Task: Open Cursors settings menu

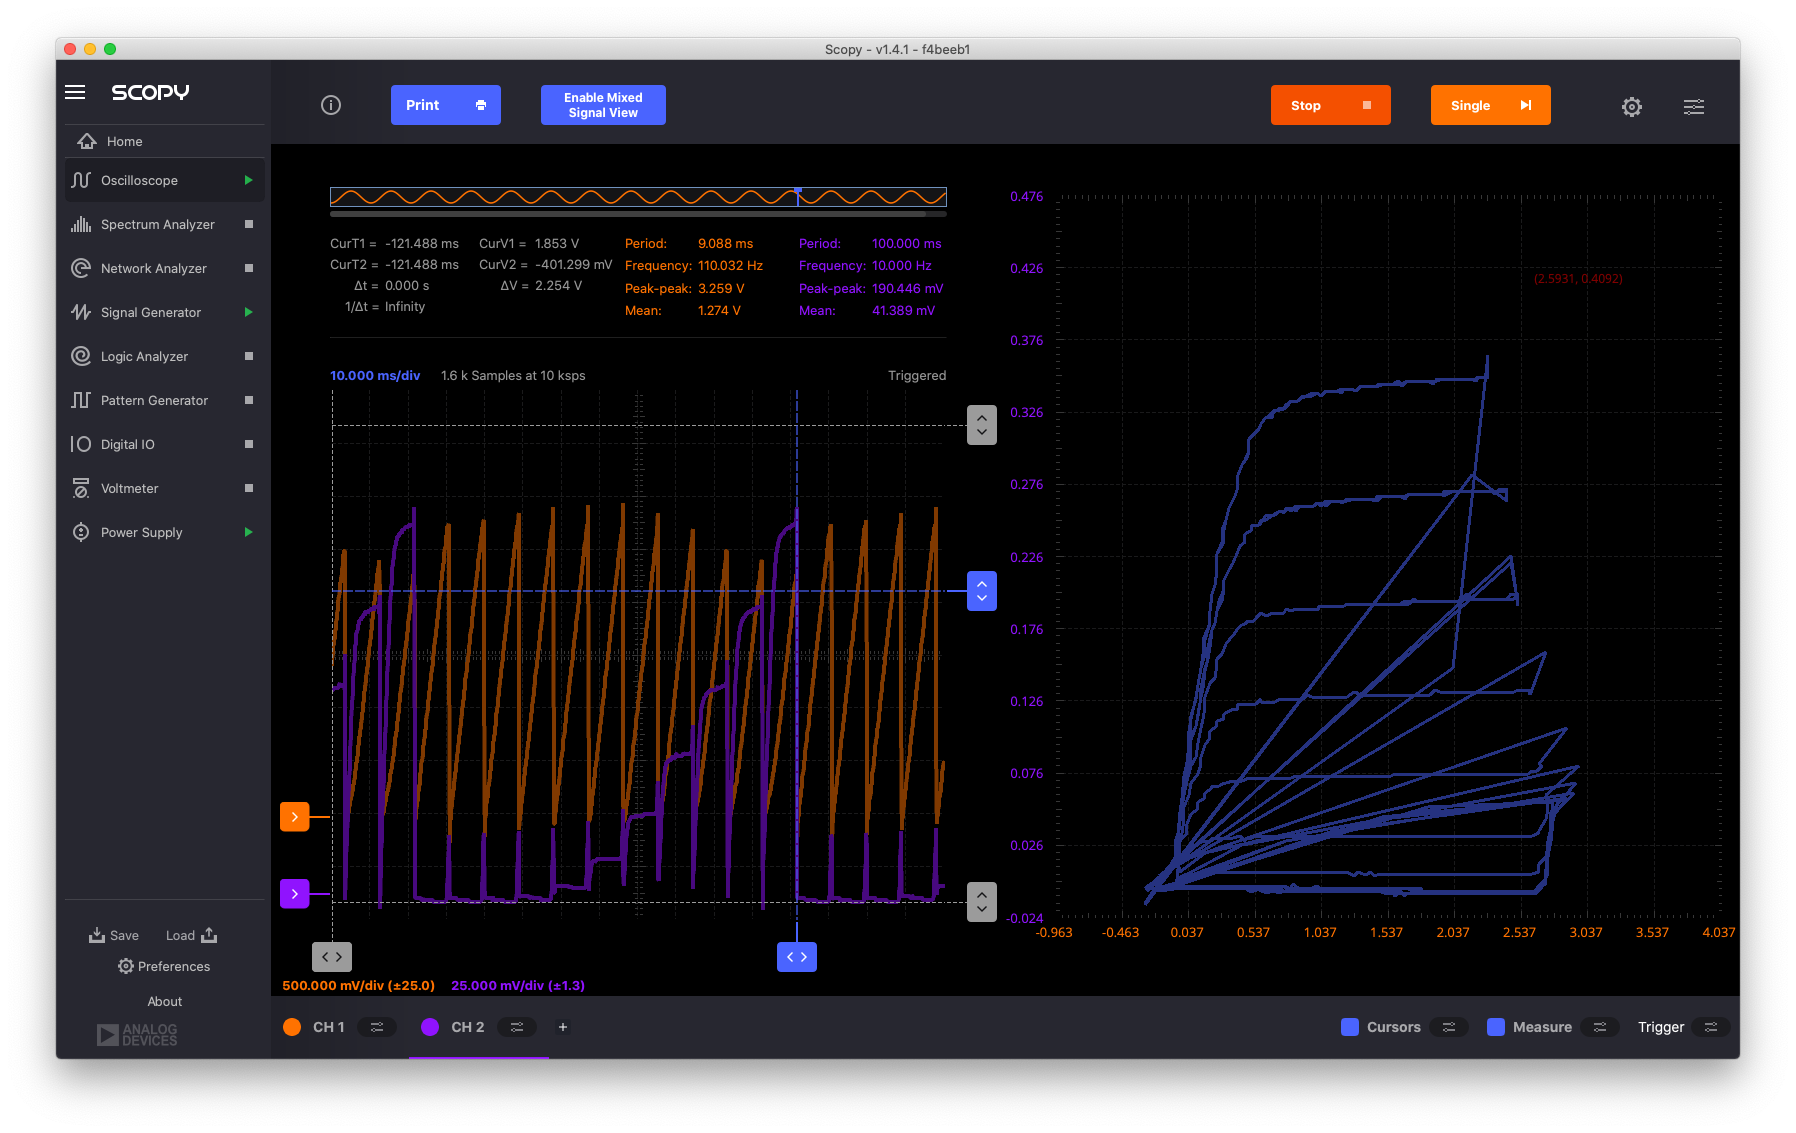Action: (1449, 1027)
